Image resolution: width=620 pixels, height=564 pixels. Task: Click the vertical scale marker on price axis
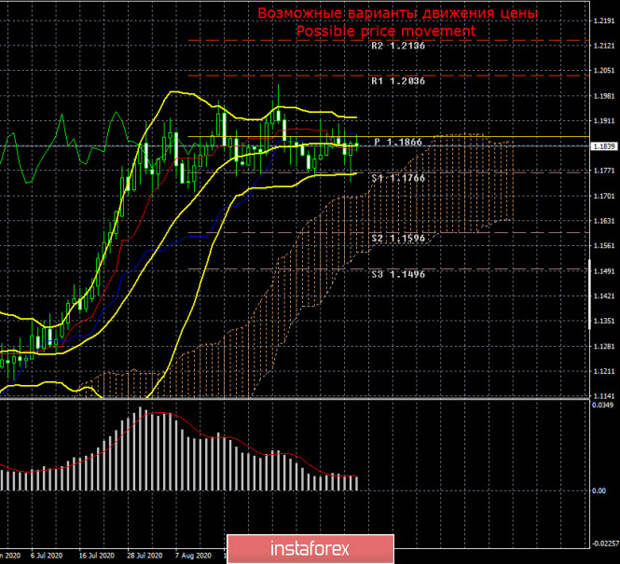pos(590,294)
